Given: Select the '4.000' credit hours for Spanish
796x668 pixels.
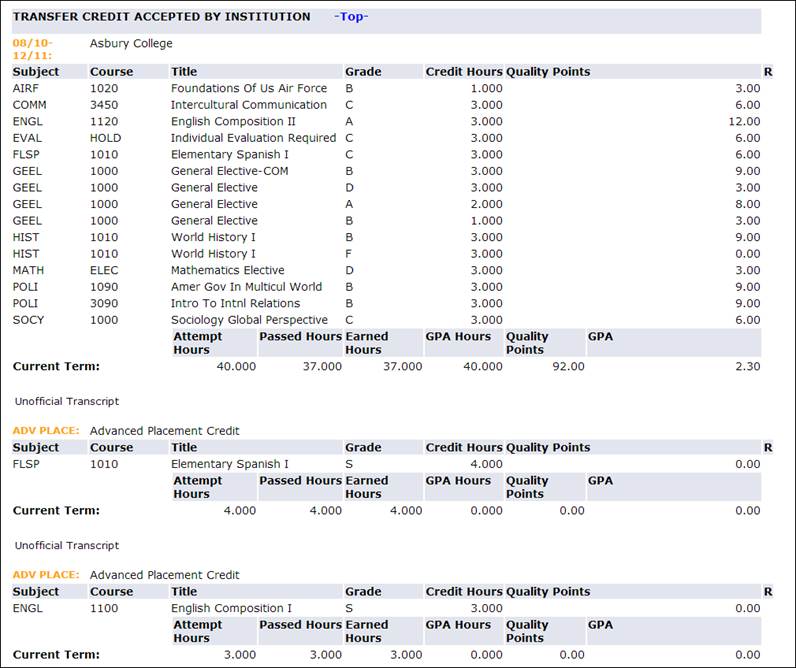Looking at the screenshot, I should 486,464.
